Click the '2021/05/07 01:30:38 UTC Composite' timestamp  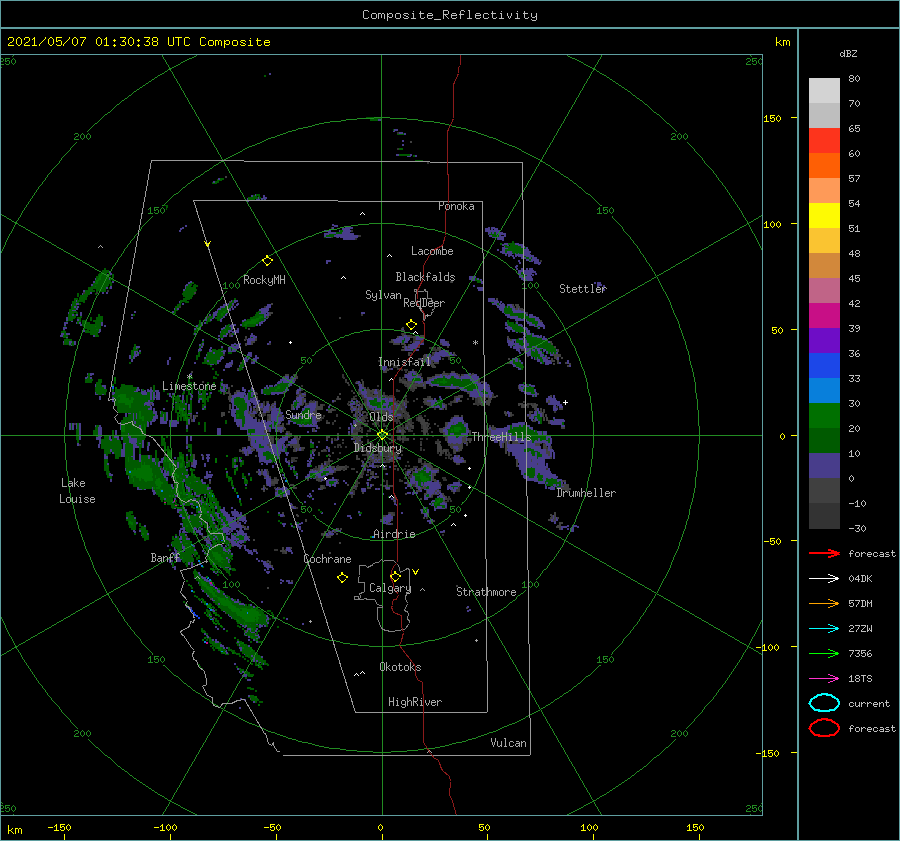tap(138, 42)
